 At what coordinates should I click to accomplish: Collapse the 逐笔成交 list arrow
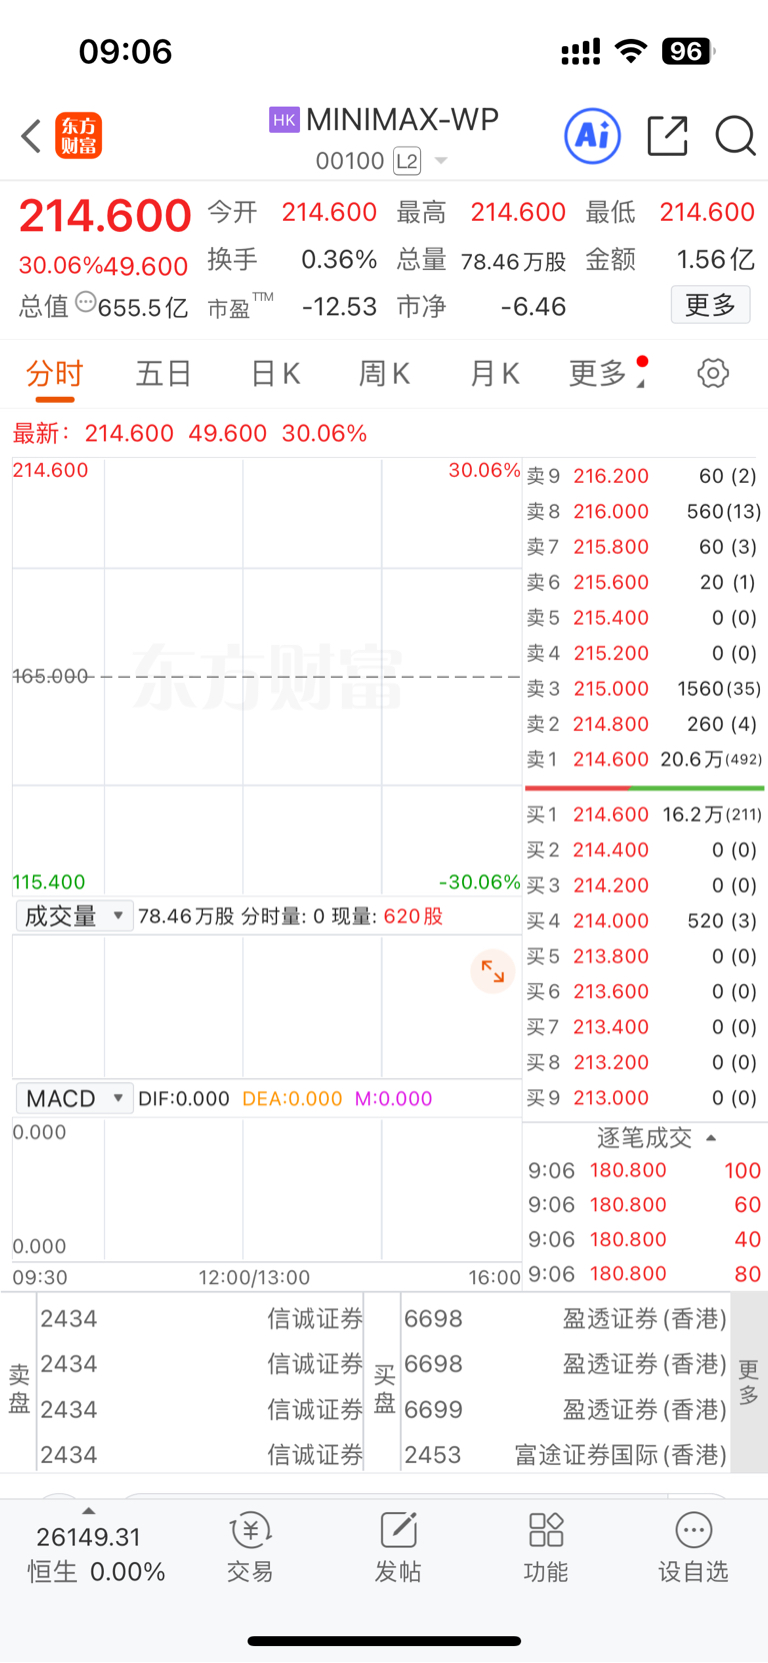711,1138
